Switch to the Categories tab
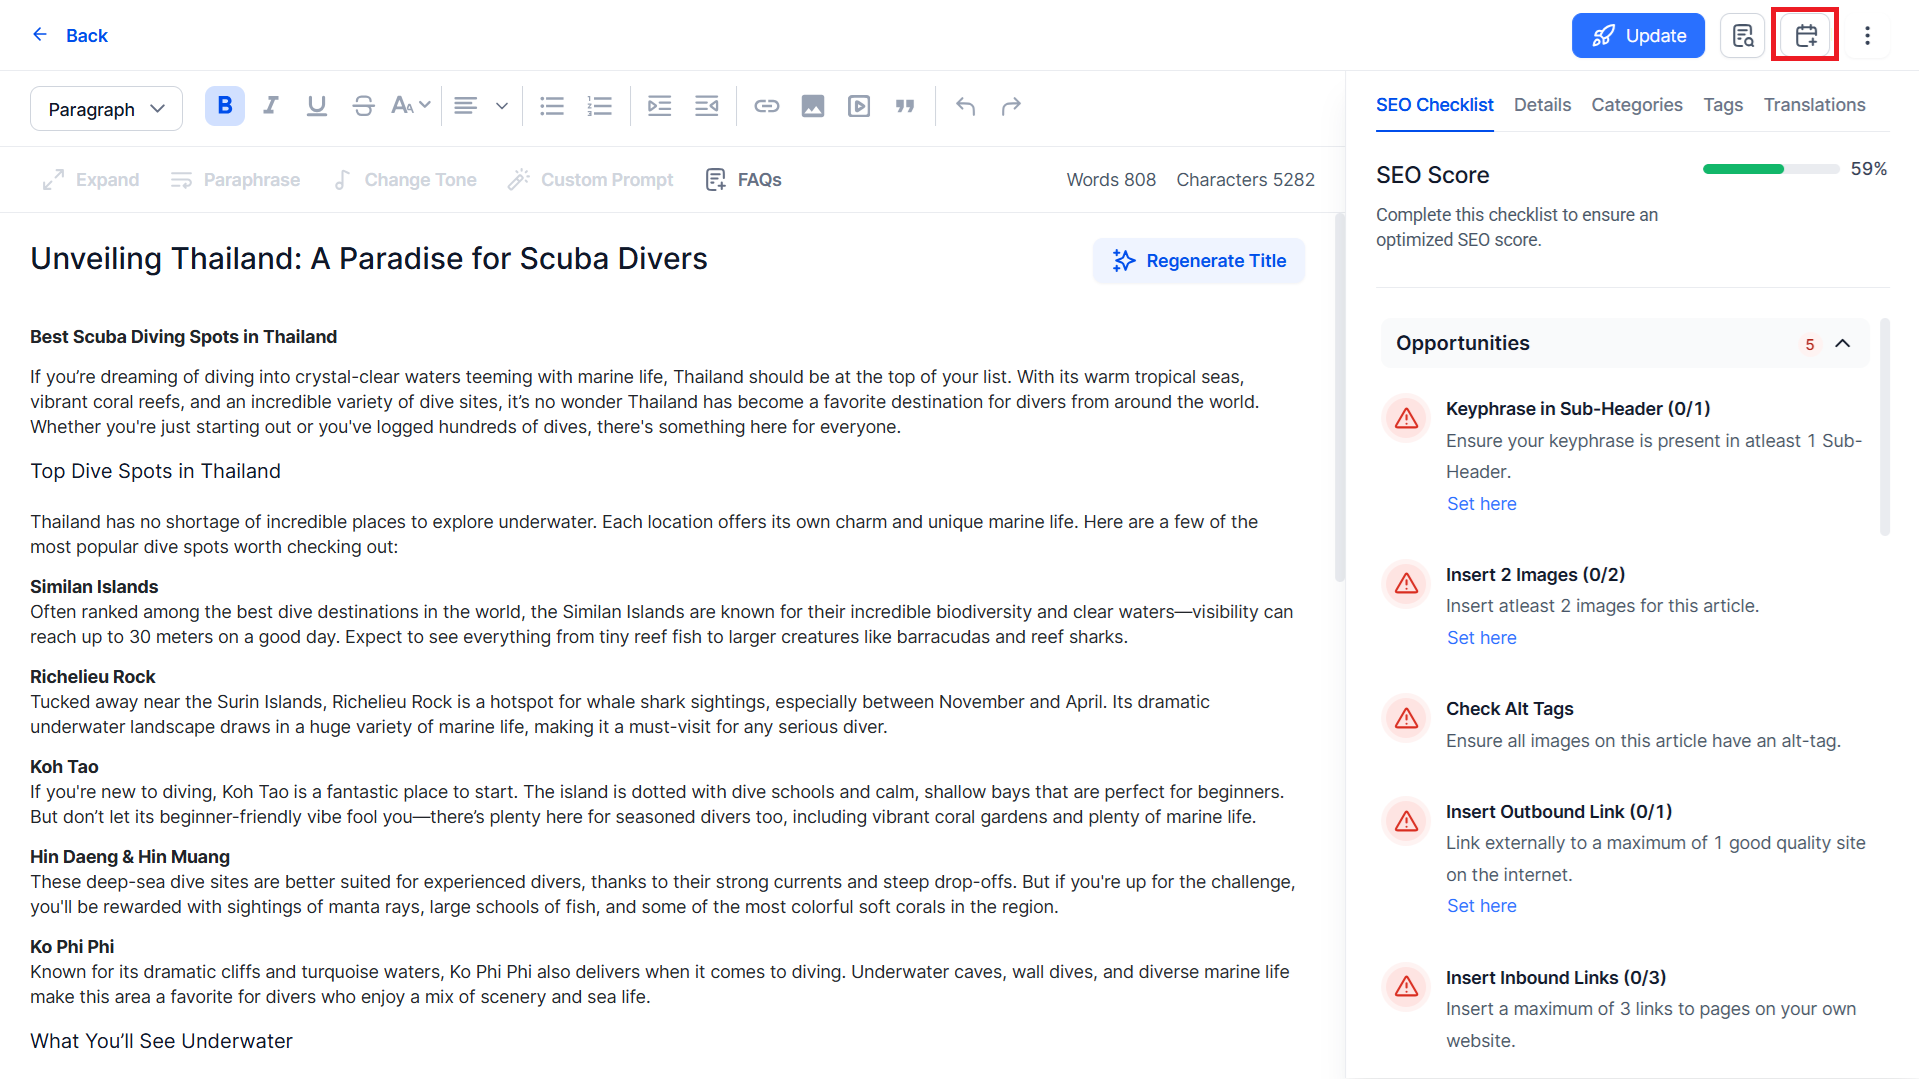Viewport: 1919px width, 1079px height. click(1637, 105)
